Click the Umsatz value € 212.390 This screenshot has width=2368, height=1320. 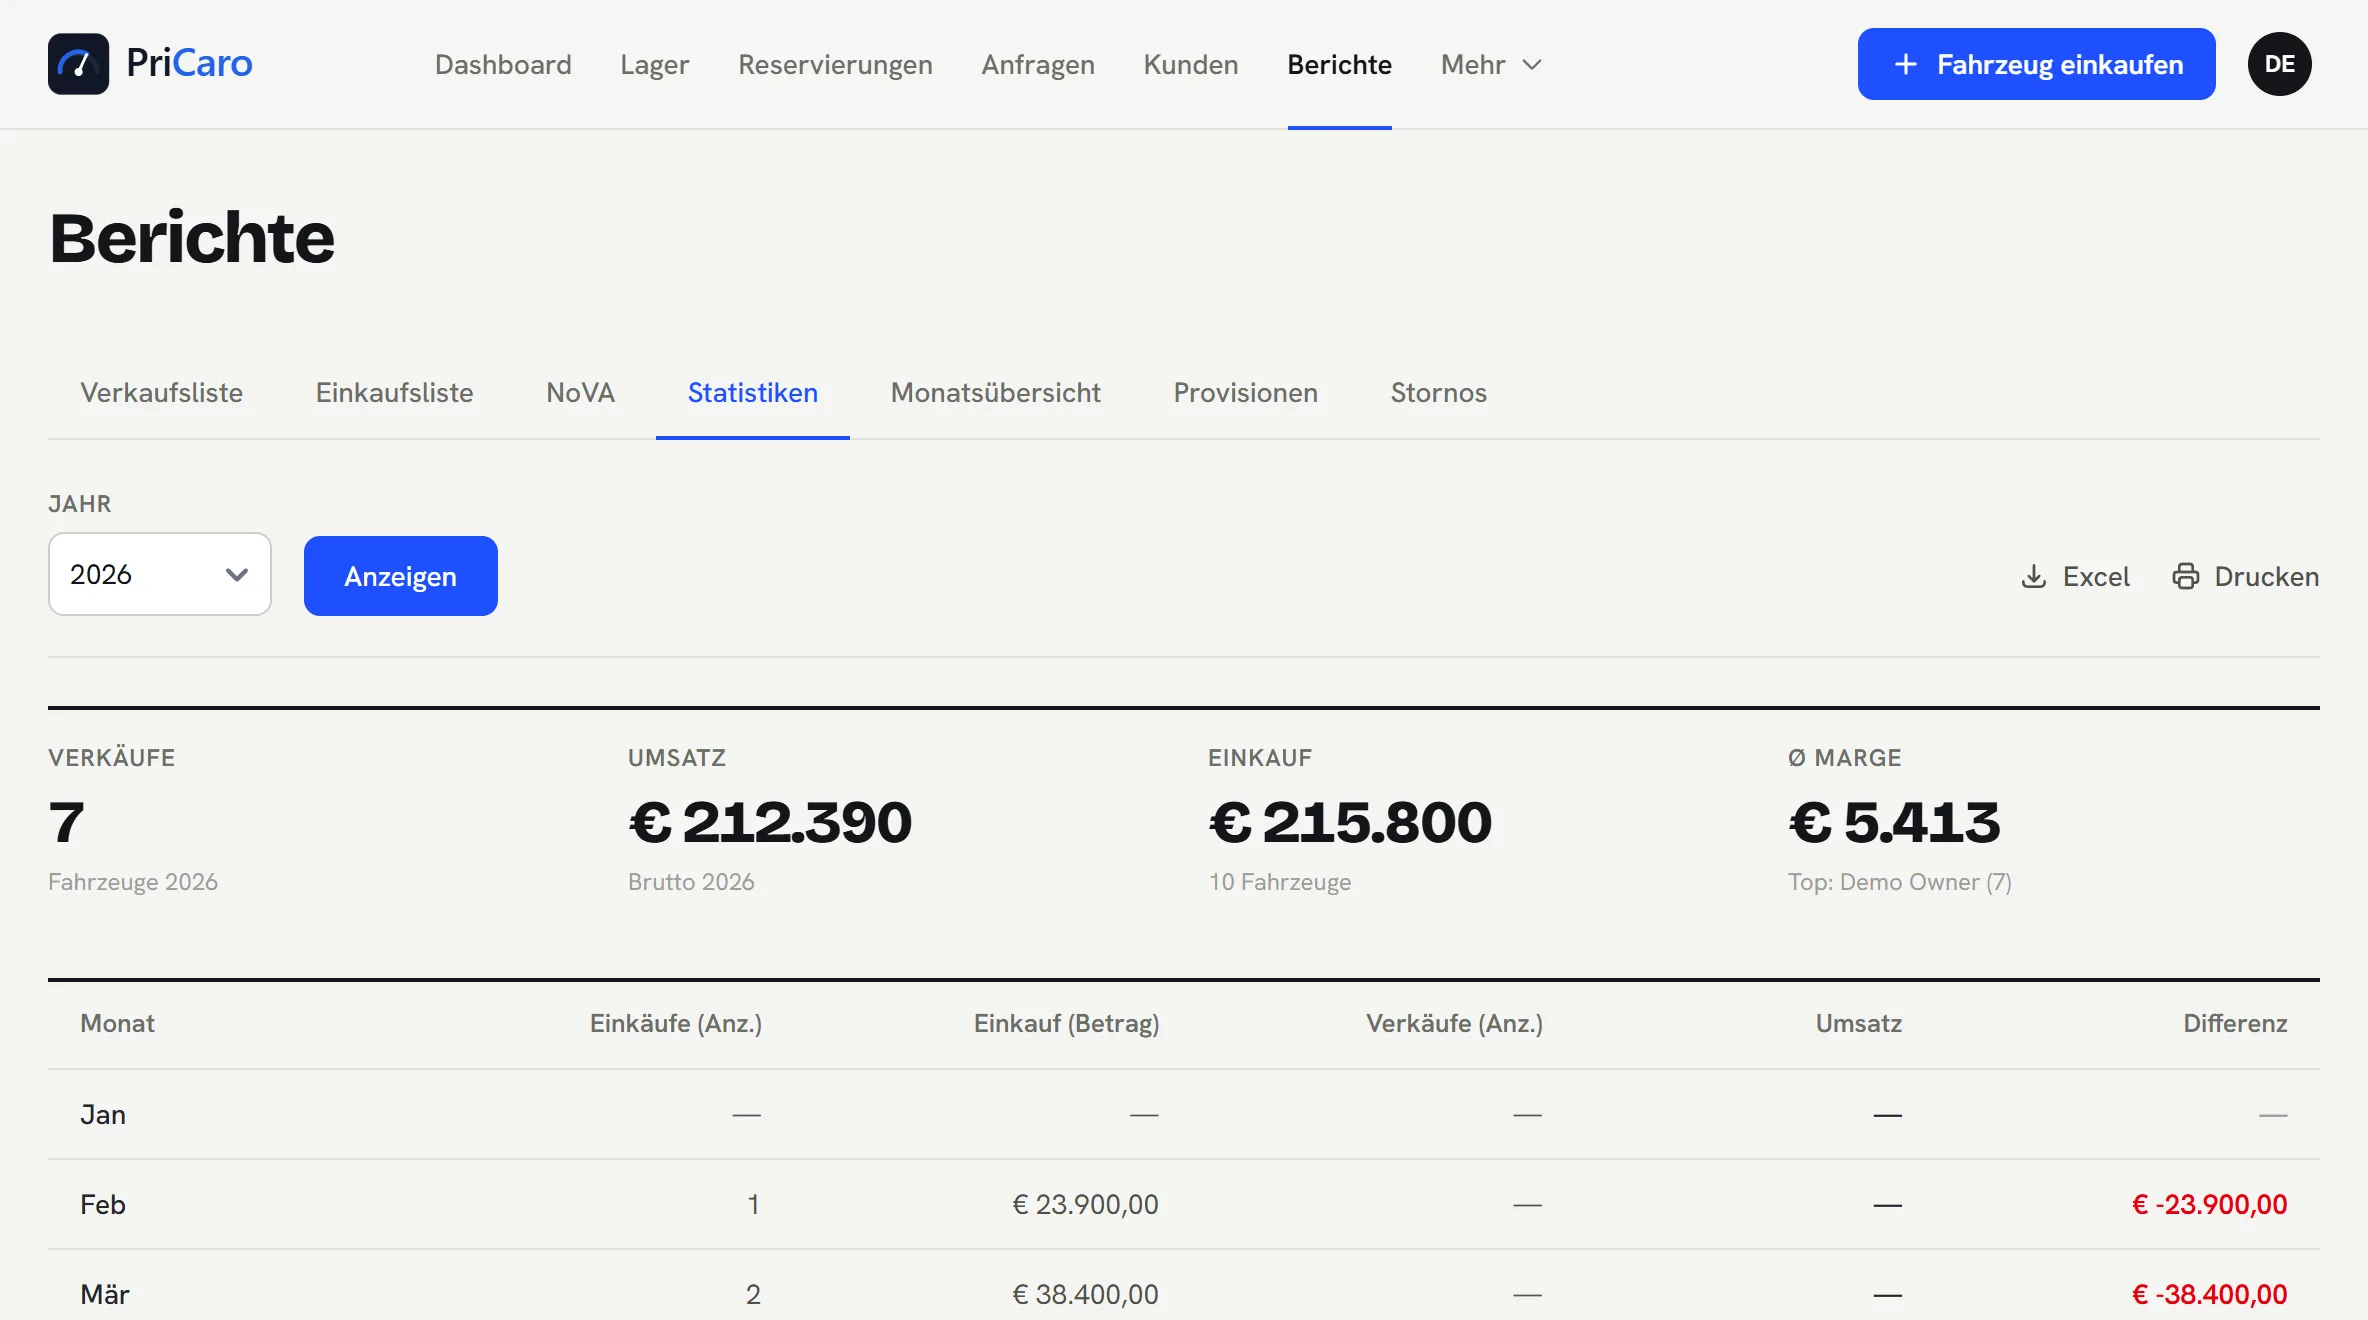(770, 822)
